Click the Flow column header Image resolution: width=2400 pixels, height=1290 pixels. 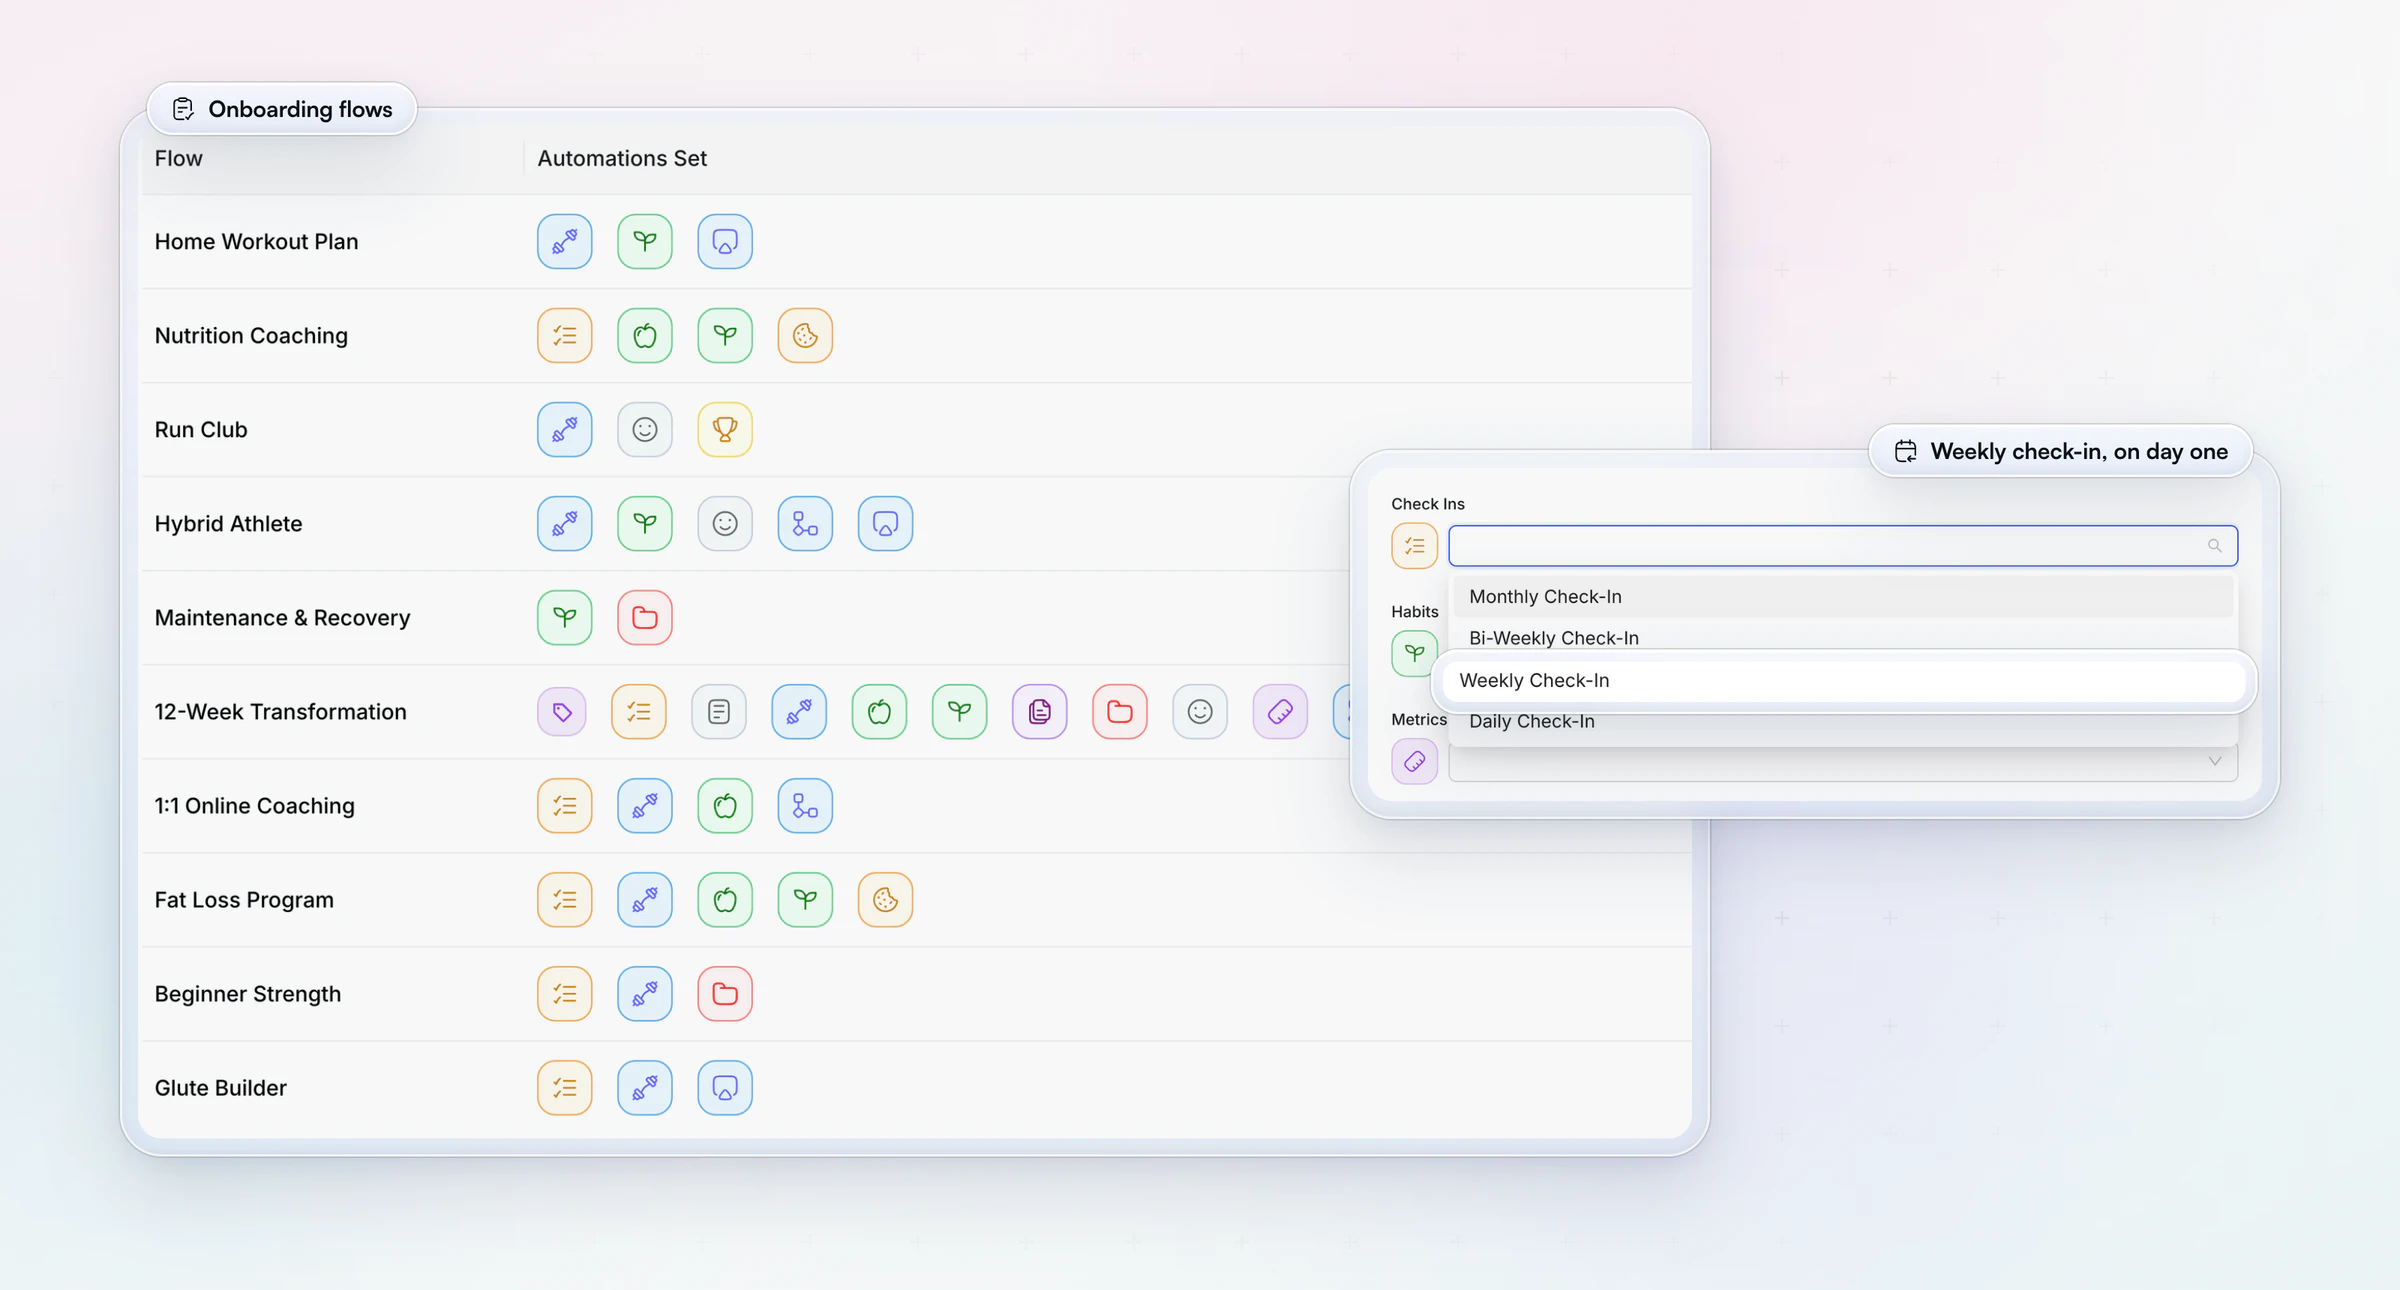(178, 158)
